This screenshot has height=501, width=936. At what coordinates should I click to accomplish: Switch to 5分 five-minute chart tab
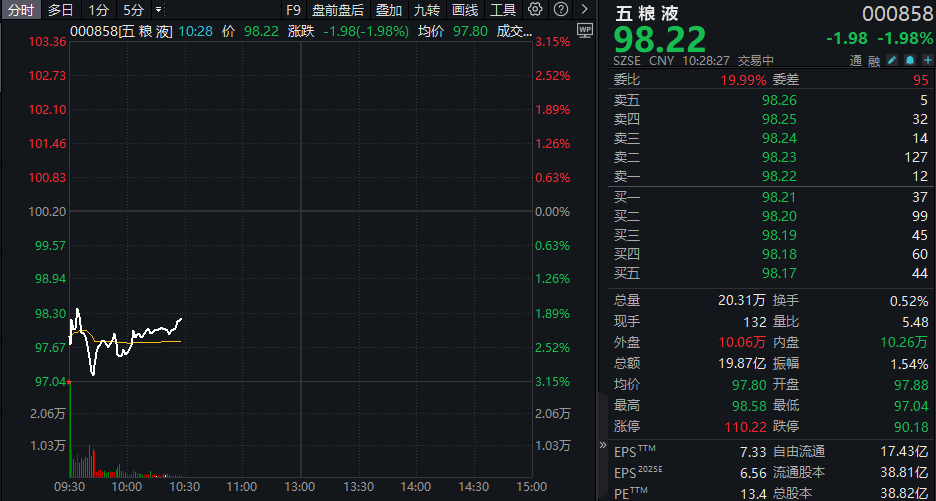[133, 10]
